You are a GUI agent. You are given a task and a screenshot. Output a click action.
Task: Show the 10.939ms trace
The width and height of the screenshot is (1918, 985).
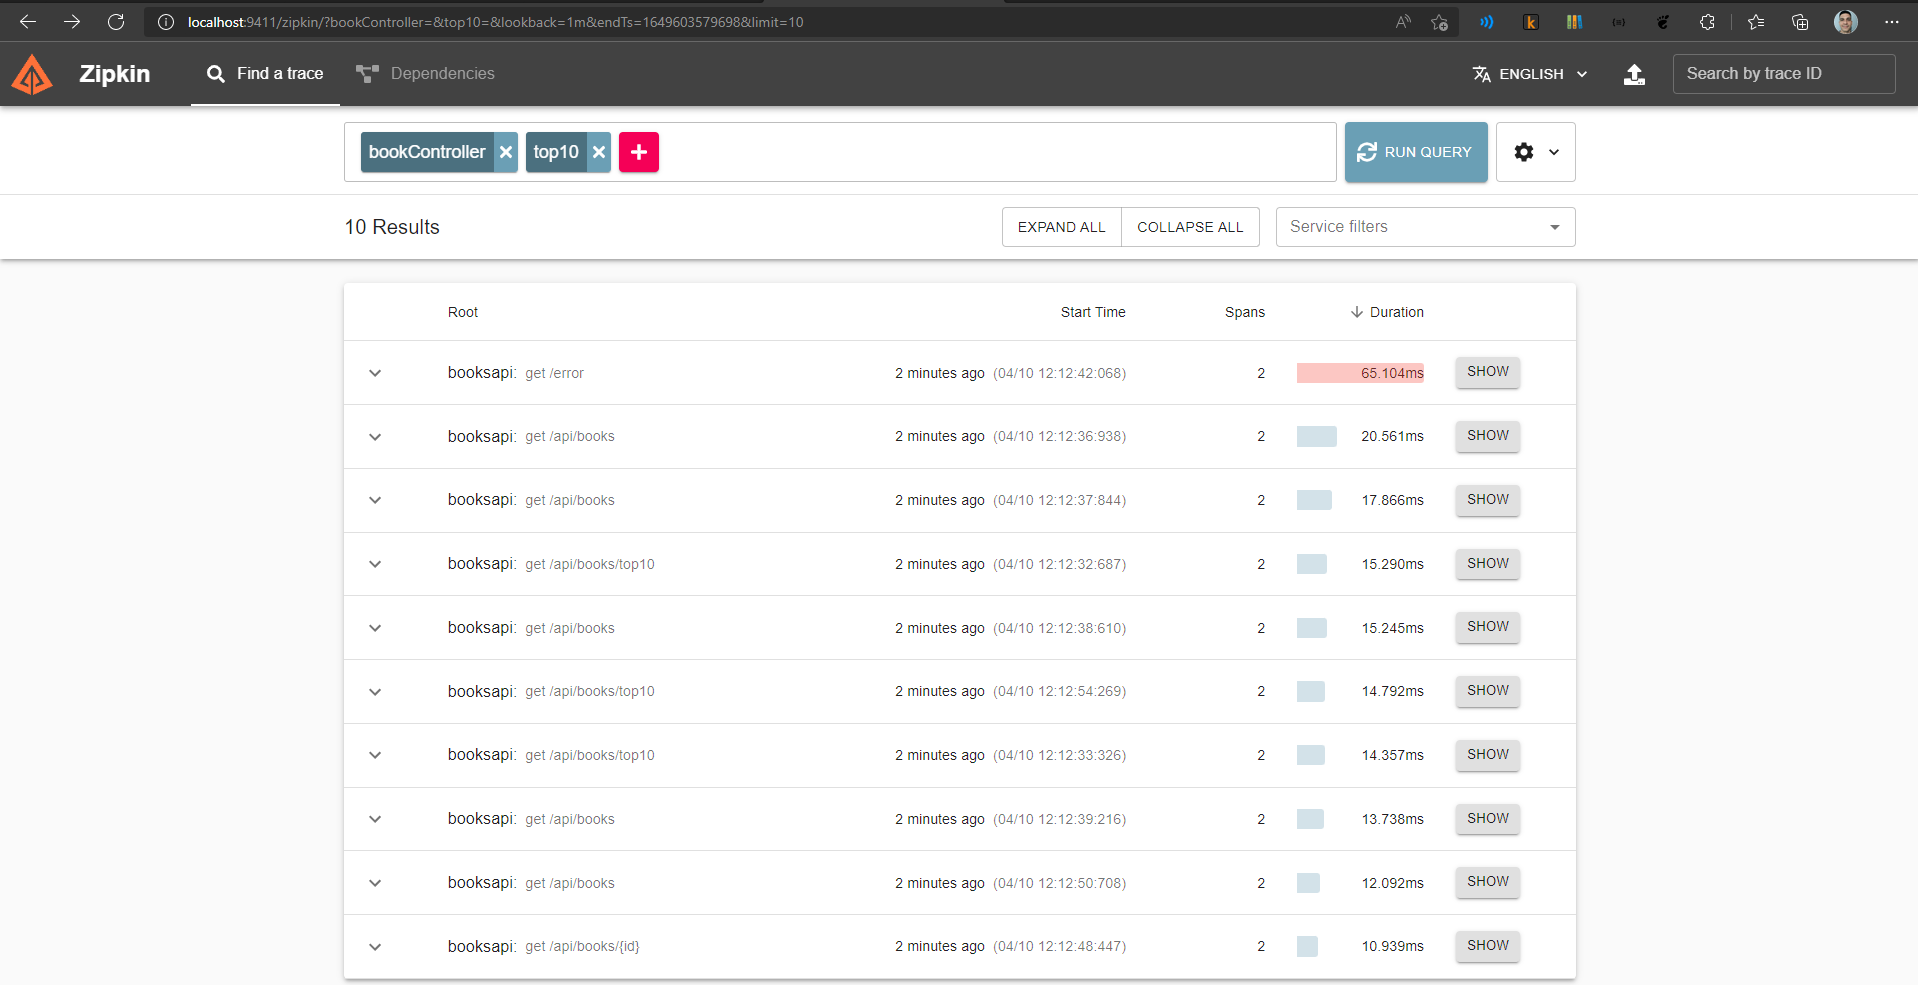pyautogui.click(x=1488, y=946)
